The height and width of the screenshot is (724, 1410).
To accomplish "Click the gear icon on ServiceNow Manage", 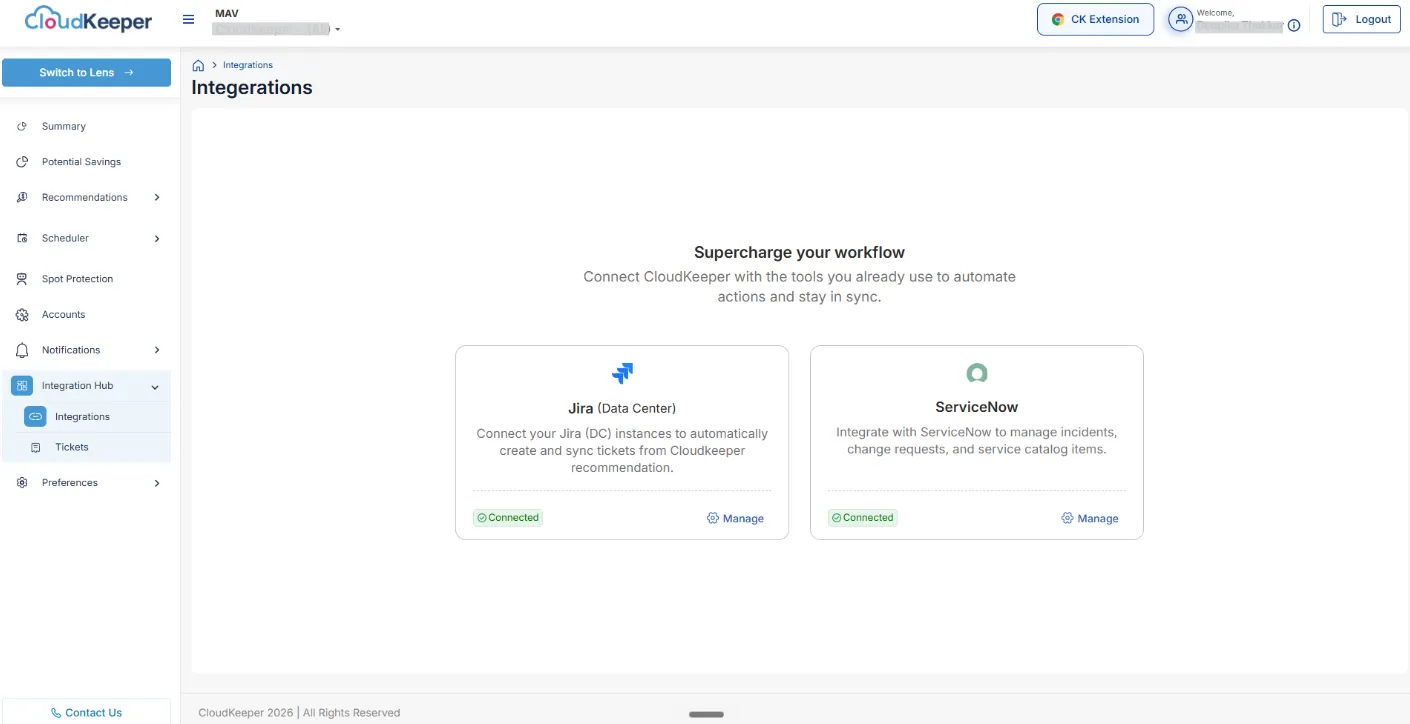I will point(1068,518).
